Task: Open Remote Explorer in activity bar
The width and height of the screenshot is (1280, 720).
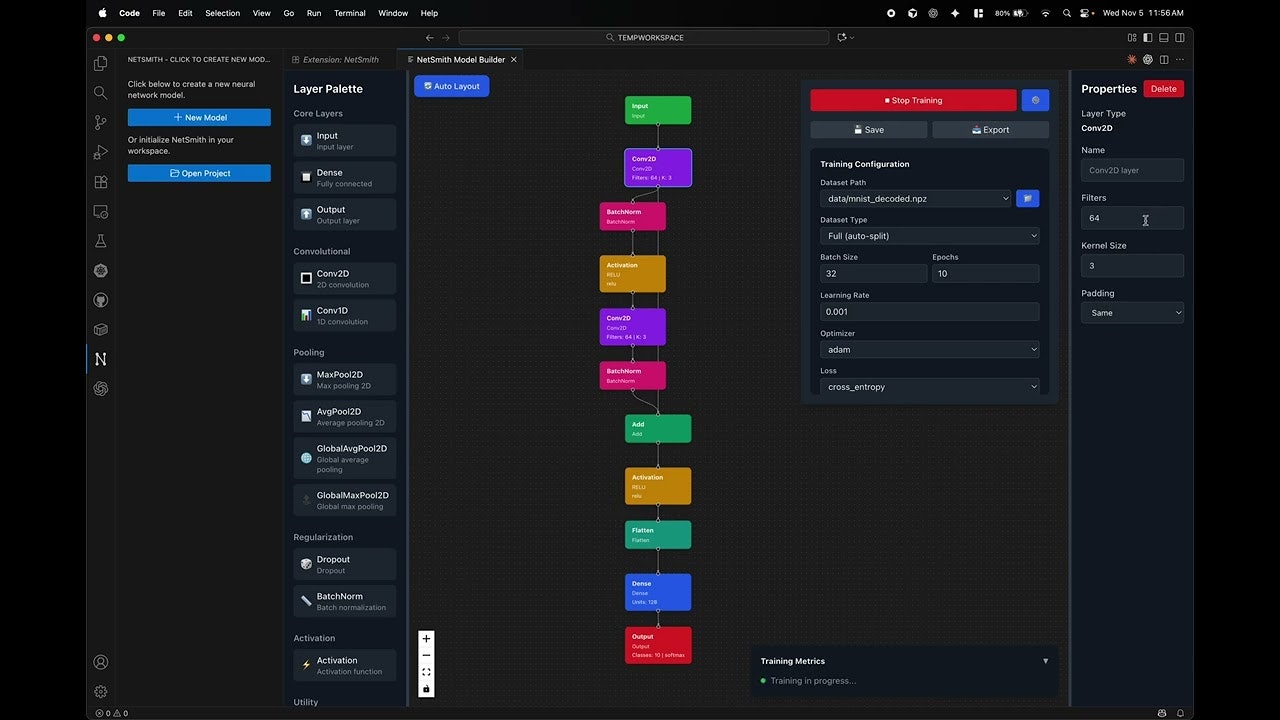Action: [x=100, y=212]
